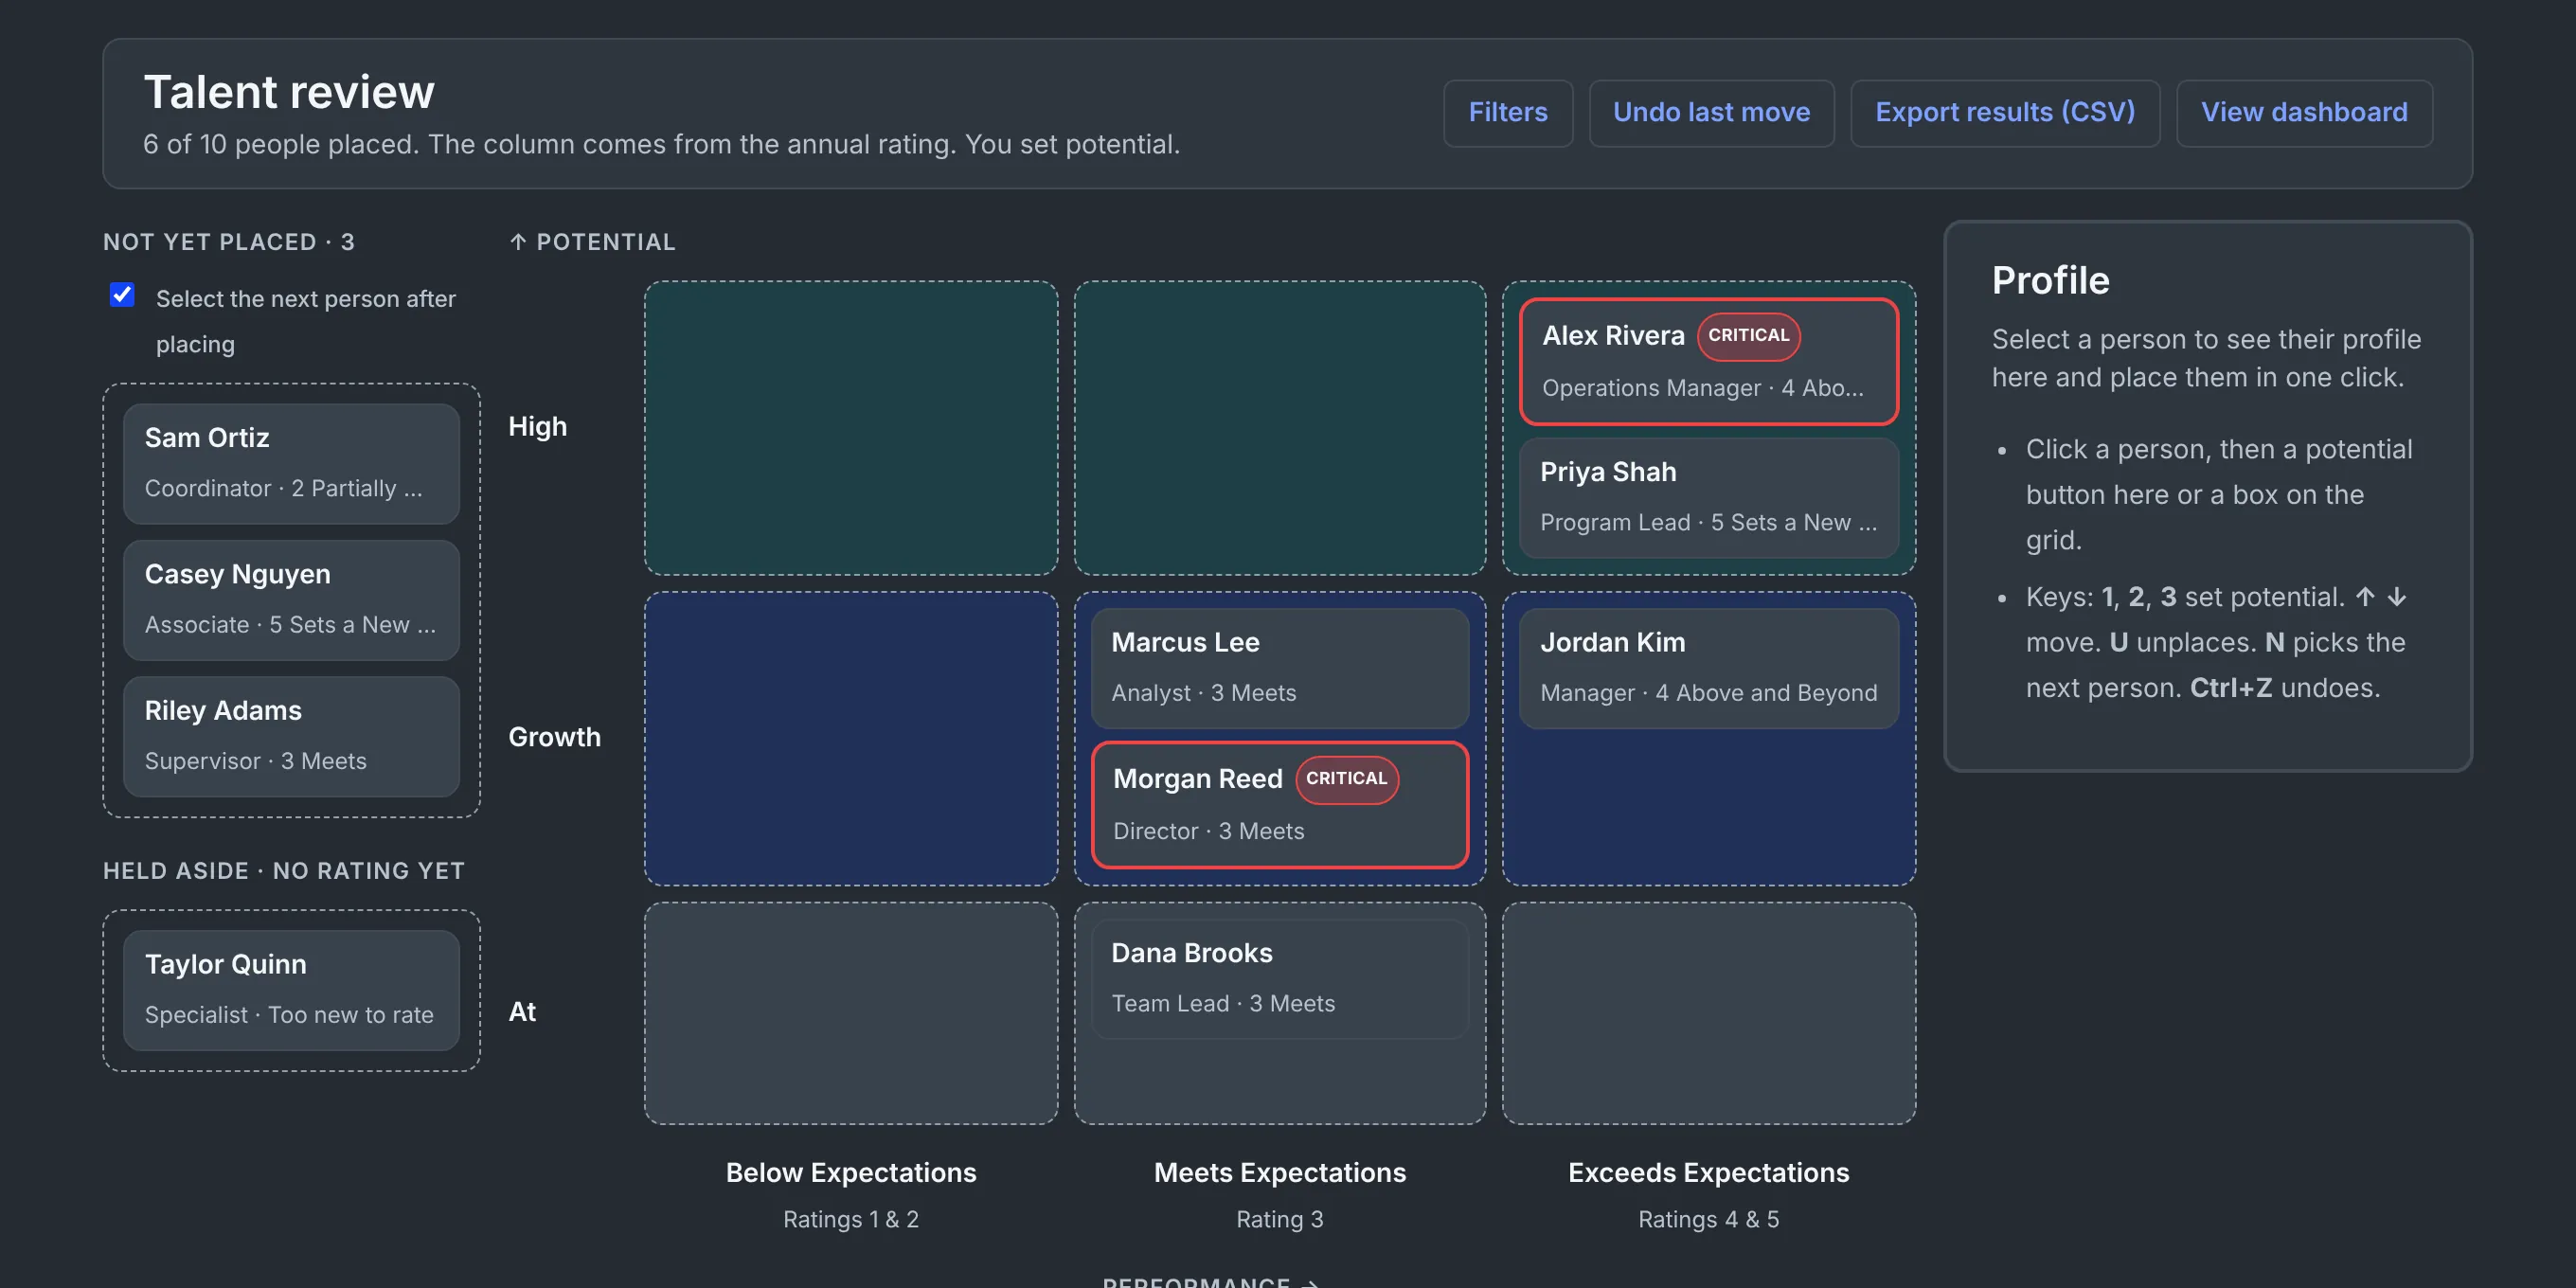This screenshot has height=1288, width=2576.
Task: Click the empty Growth potential, Below Expectations box
Action: point(851,739)
